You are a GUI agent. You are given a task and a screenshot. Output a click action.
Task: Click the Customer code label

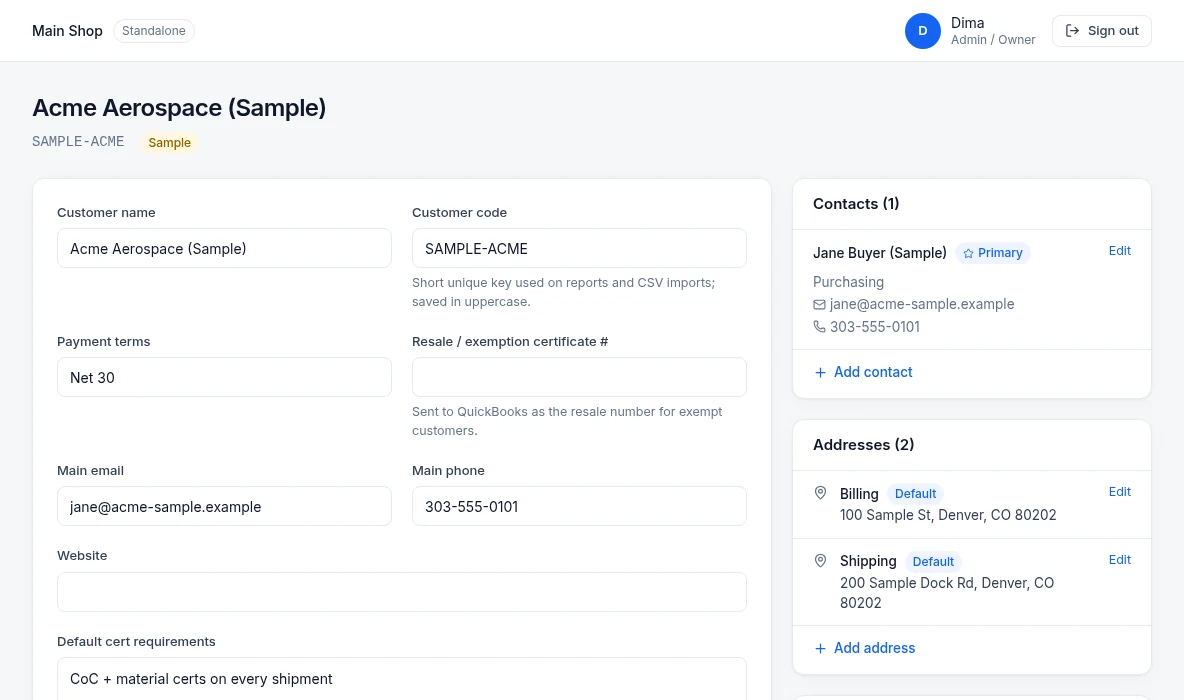point(459,213)
